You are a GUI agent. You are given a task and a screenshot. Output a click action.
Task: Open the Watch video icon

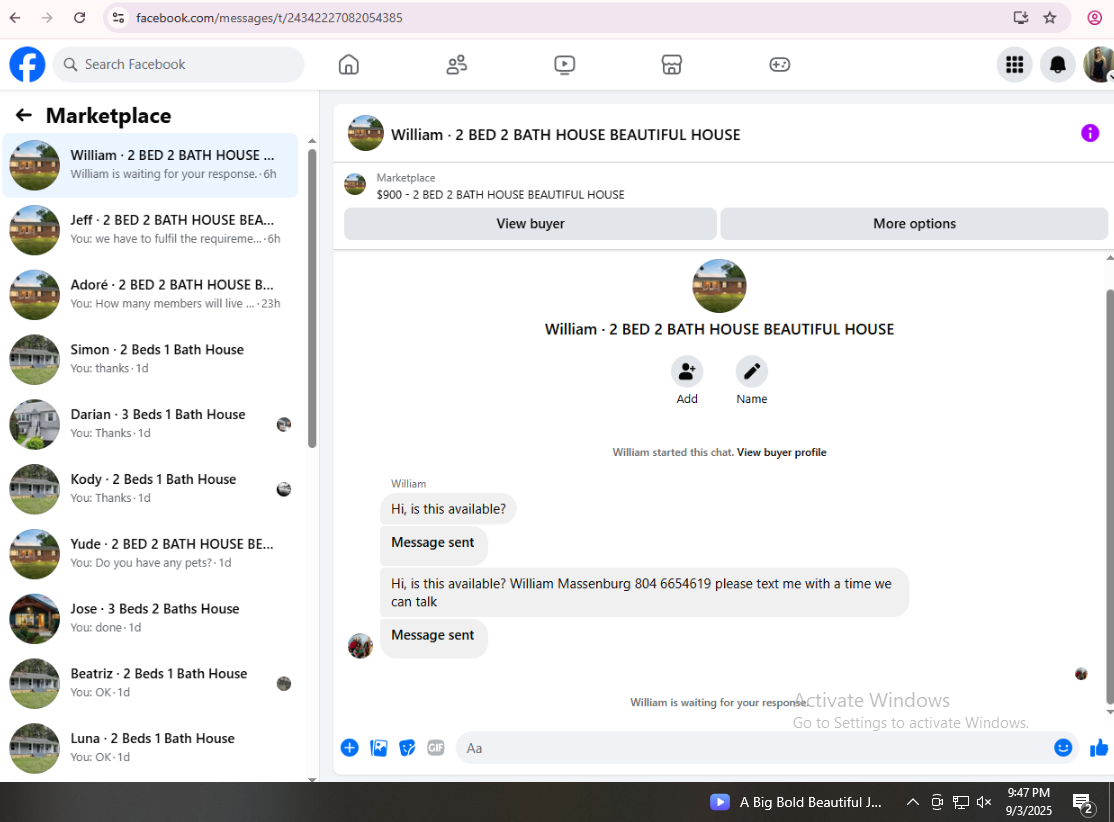click(x=565, y=65)
